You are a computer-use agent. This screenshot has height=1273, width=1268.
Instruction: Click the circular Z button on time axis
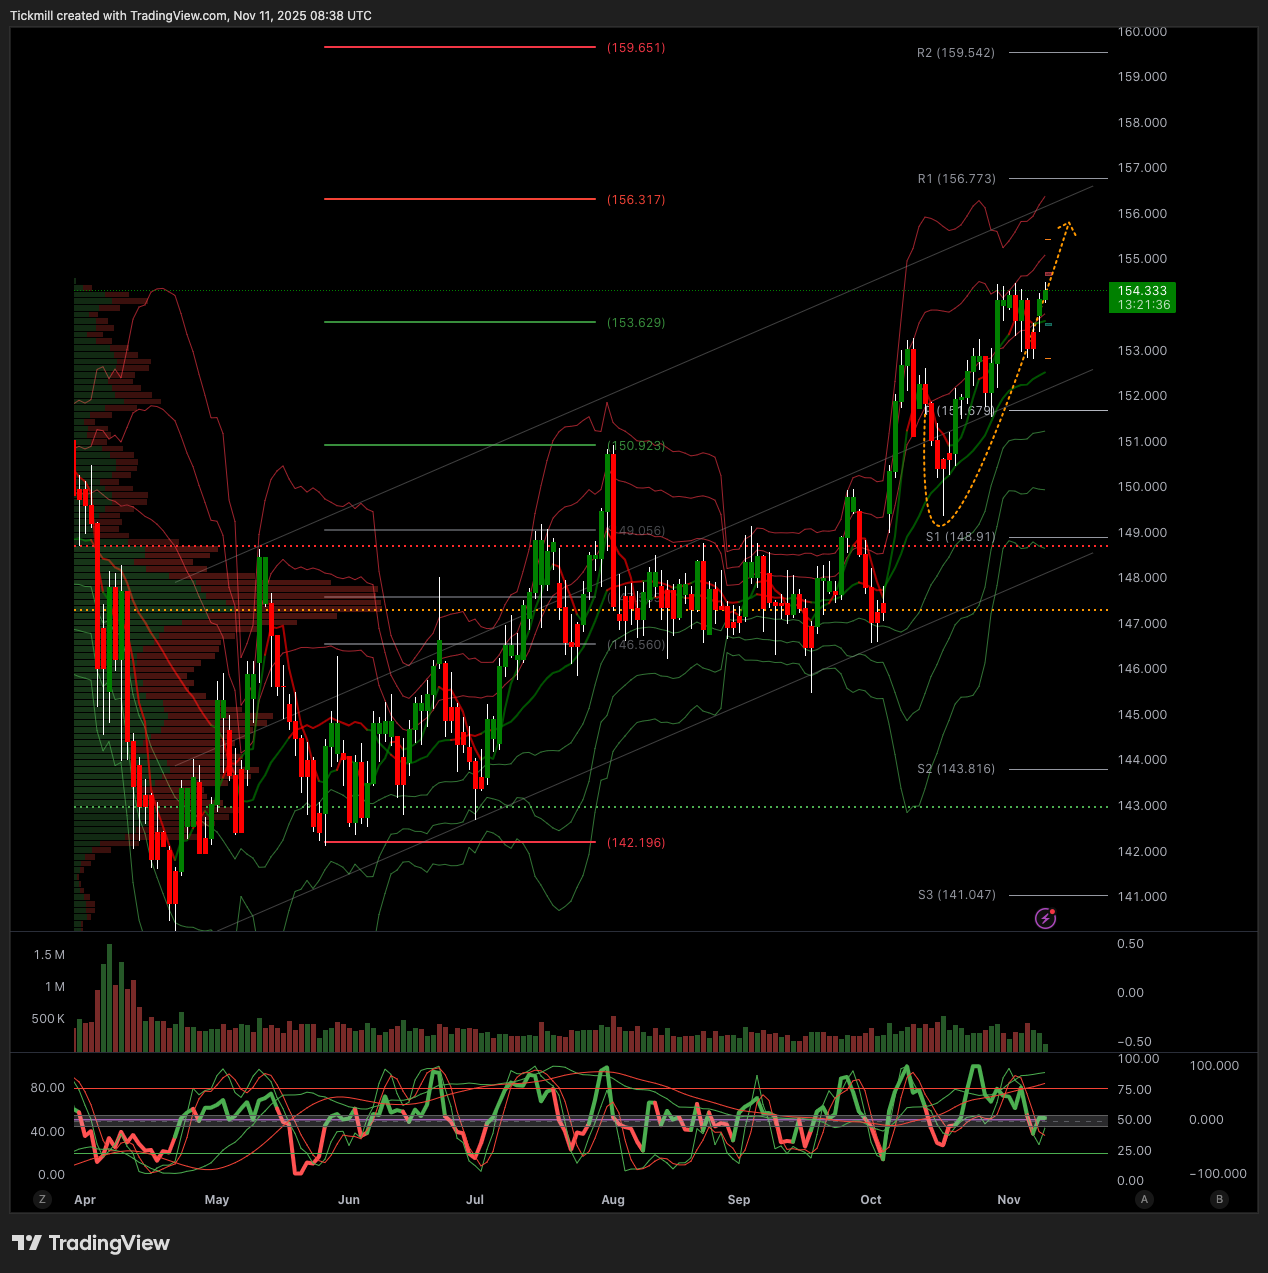coord(42,1199)
